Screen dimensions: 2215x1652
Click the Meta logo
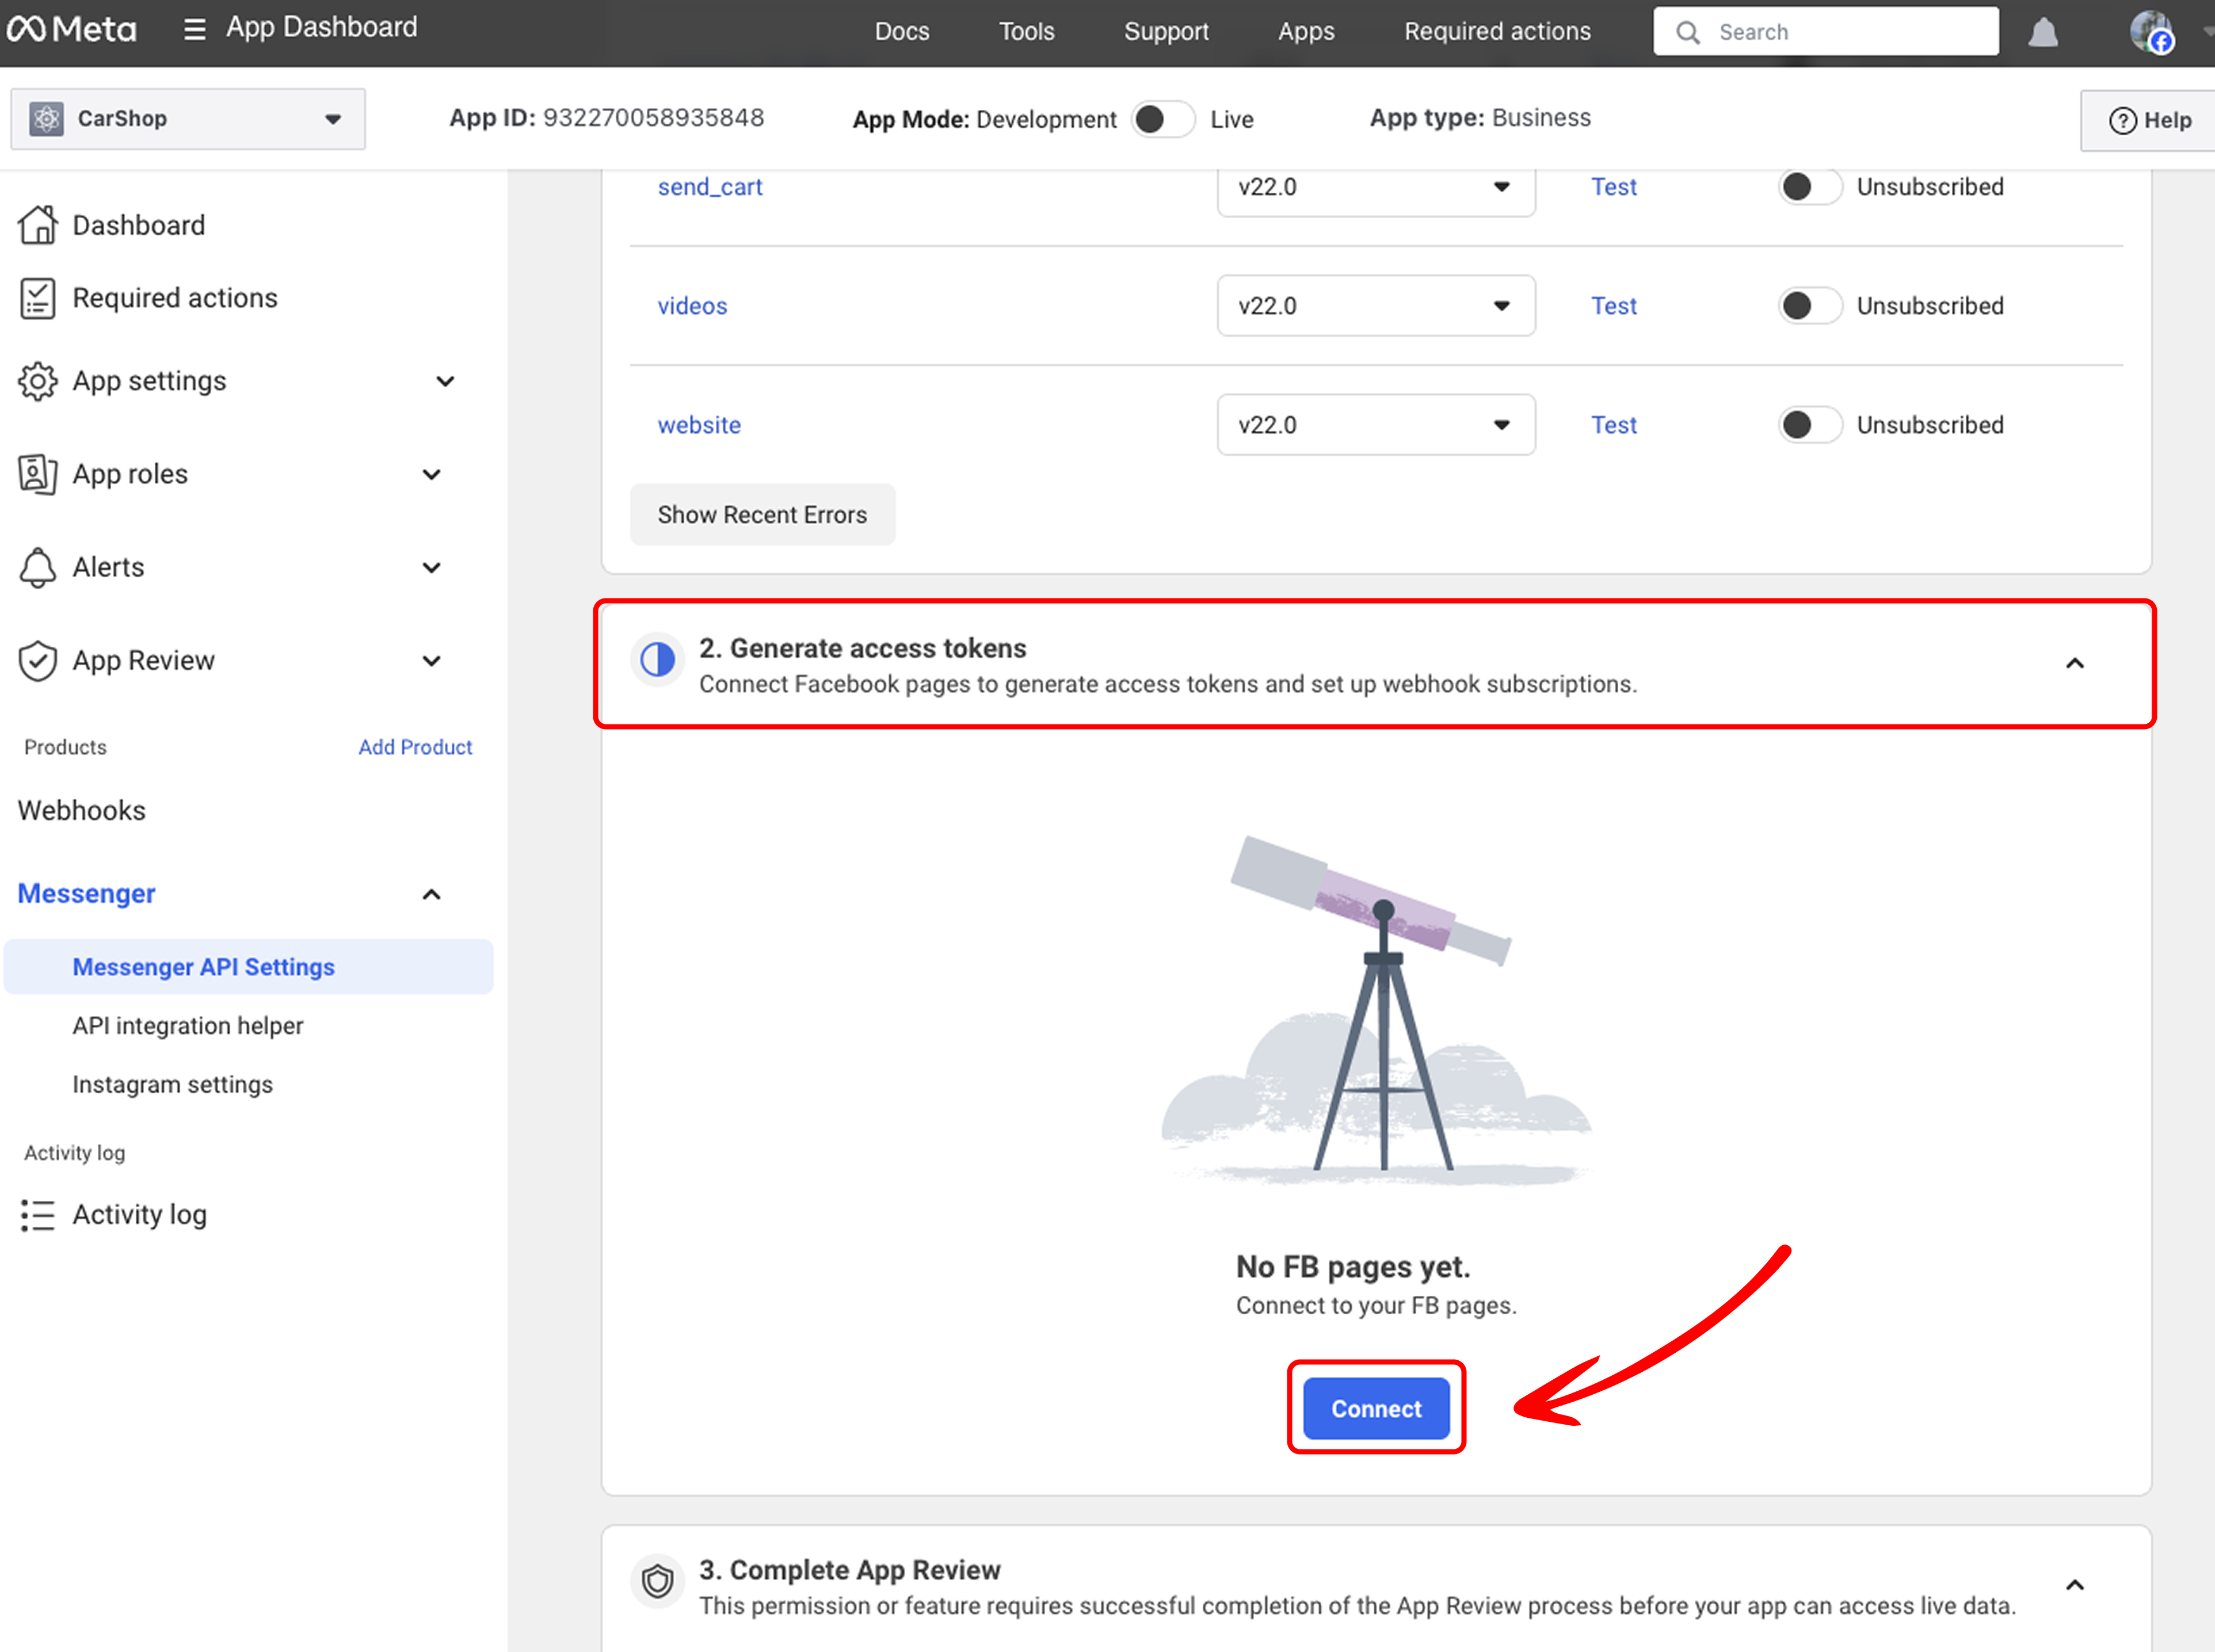click(x=71, y=30)
